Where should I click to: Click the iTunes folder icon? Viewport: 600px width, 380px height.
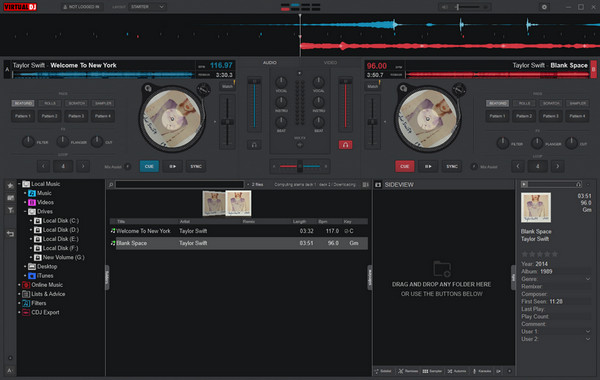pyautogui.click(x=32, y=276)
